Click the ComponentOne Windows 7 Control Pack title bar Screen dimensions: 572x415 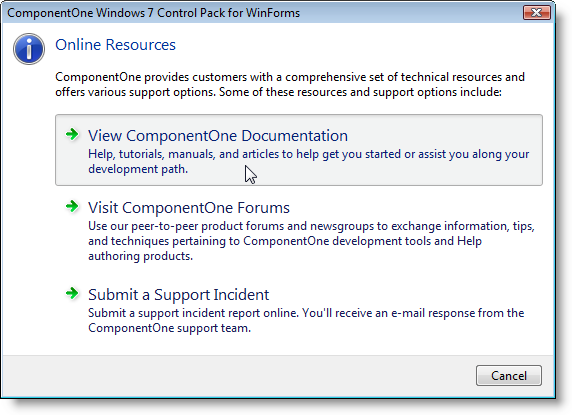tap(153, 13)
